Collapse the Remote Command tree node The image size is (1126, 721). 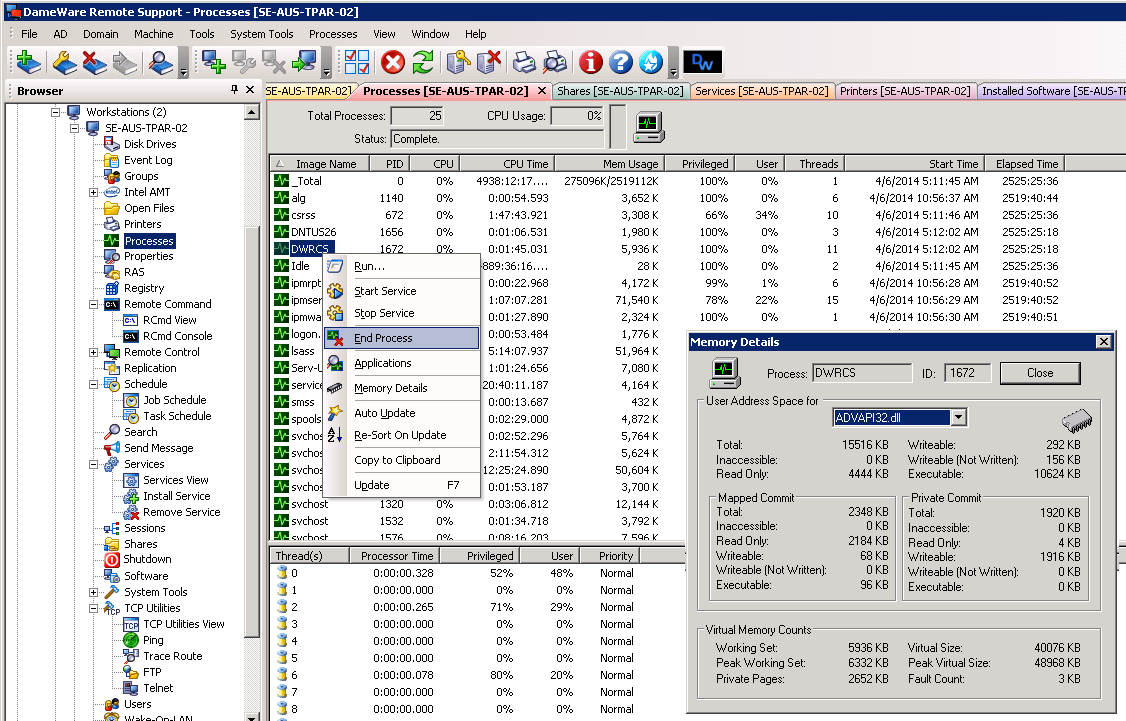[x=93, y=304]
